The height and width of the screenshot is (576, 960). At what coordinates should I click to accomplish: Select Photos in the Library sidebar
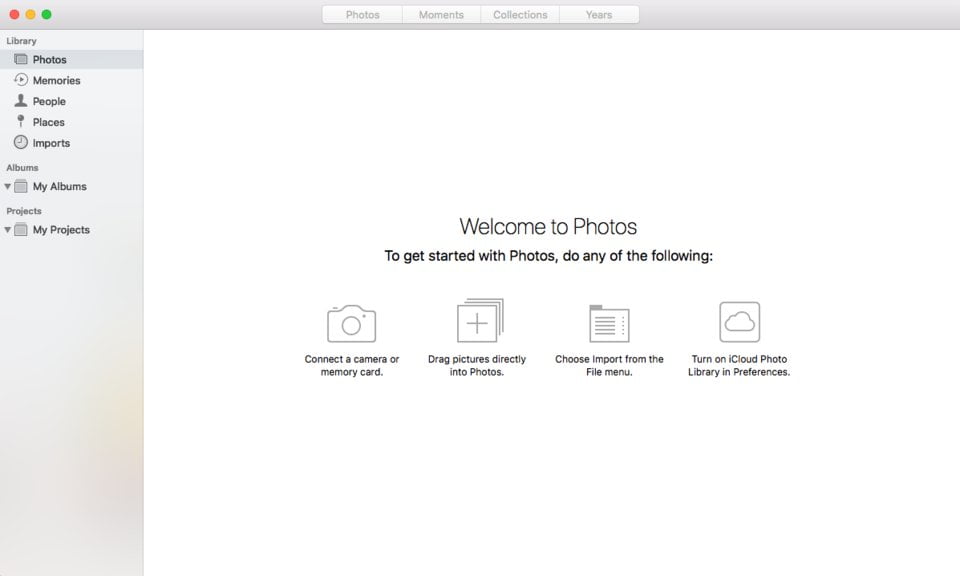pos(72,59)
